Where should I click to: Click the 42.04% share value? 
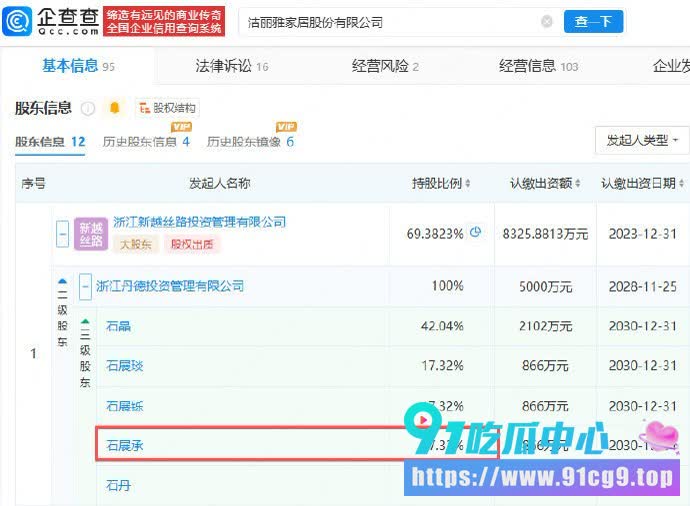442,326
